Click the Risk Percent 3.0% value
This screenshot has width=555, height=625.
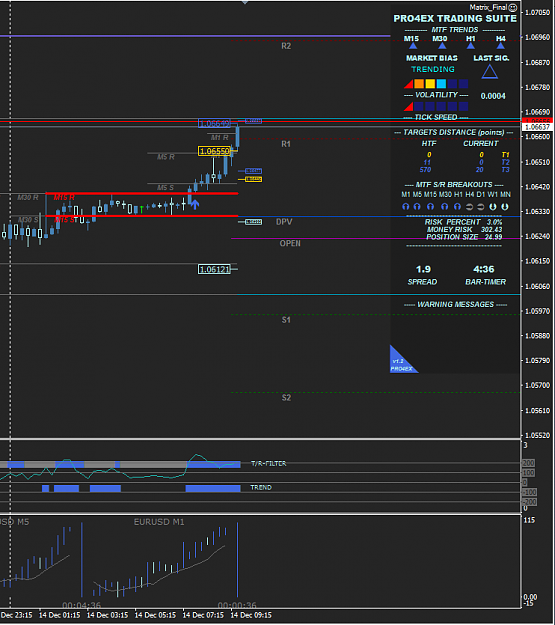click(x=494, y=222)
